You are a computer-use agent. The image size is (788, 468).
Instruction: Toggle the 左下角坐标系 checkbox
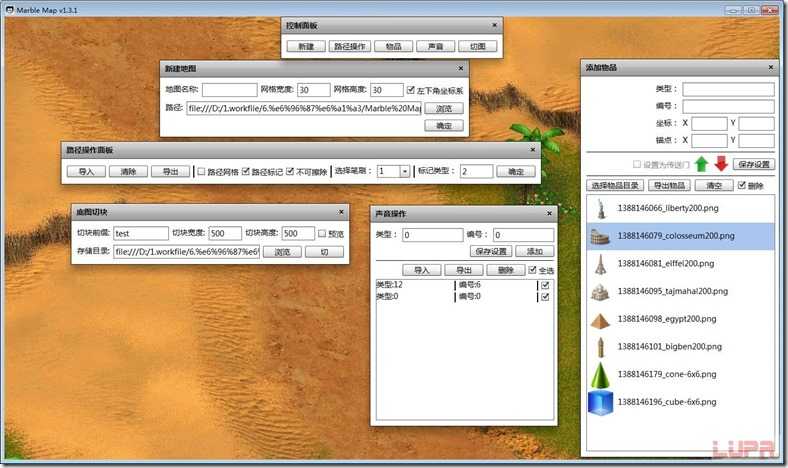click(x=411, y=90)
